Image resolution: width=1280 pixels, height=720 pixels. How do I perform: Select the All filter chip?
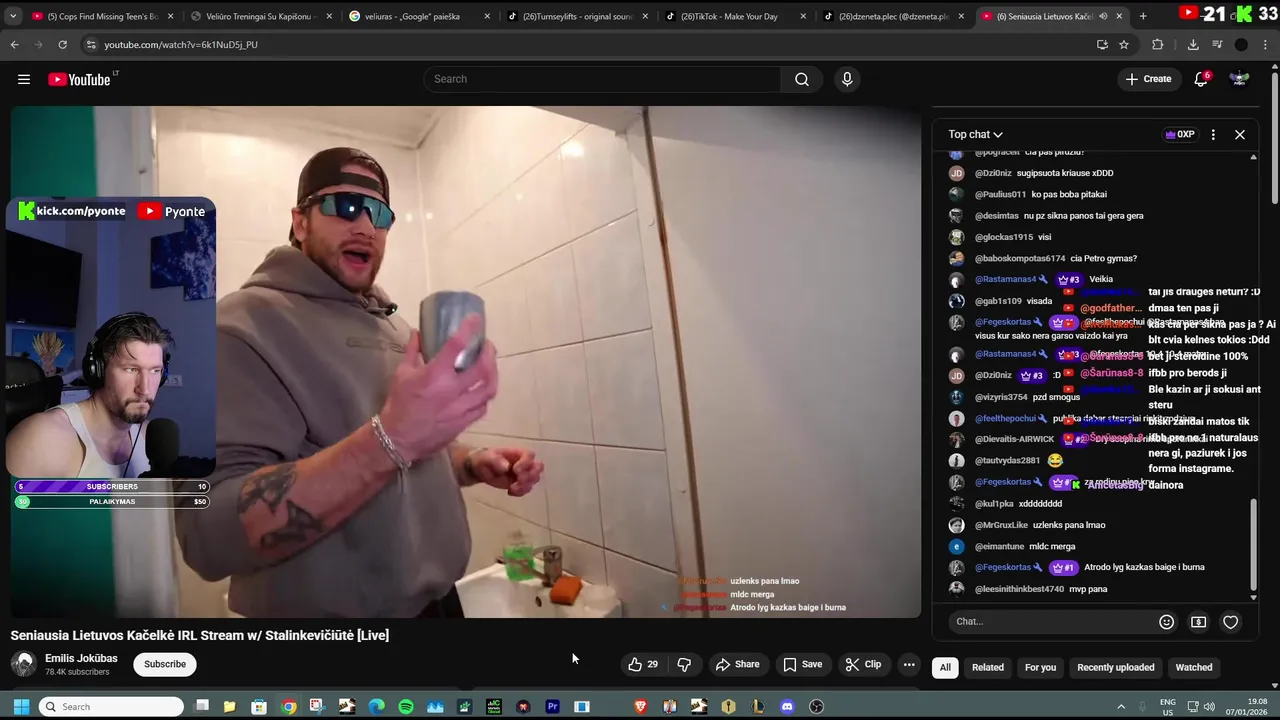coord(945,667)
